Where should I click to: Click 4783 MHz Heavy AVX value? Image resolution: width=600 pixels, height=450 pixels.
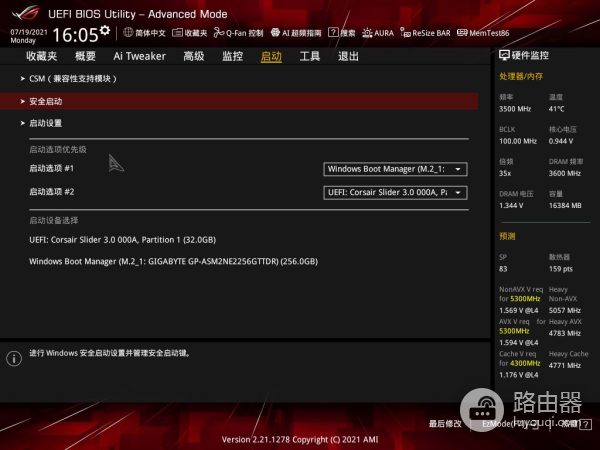(x=565, y=333)
